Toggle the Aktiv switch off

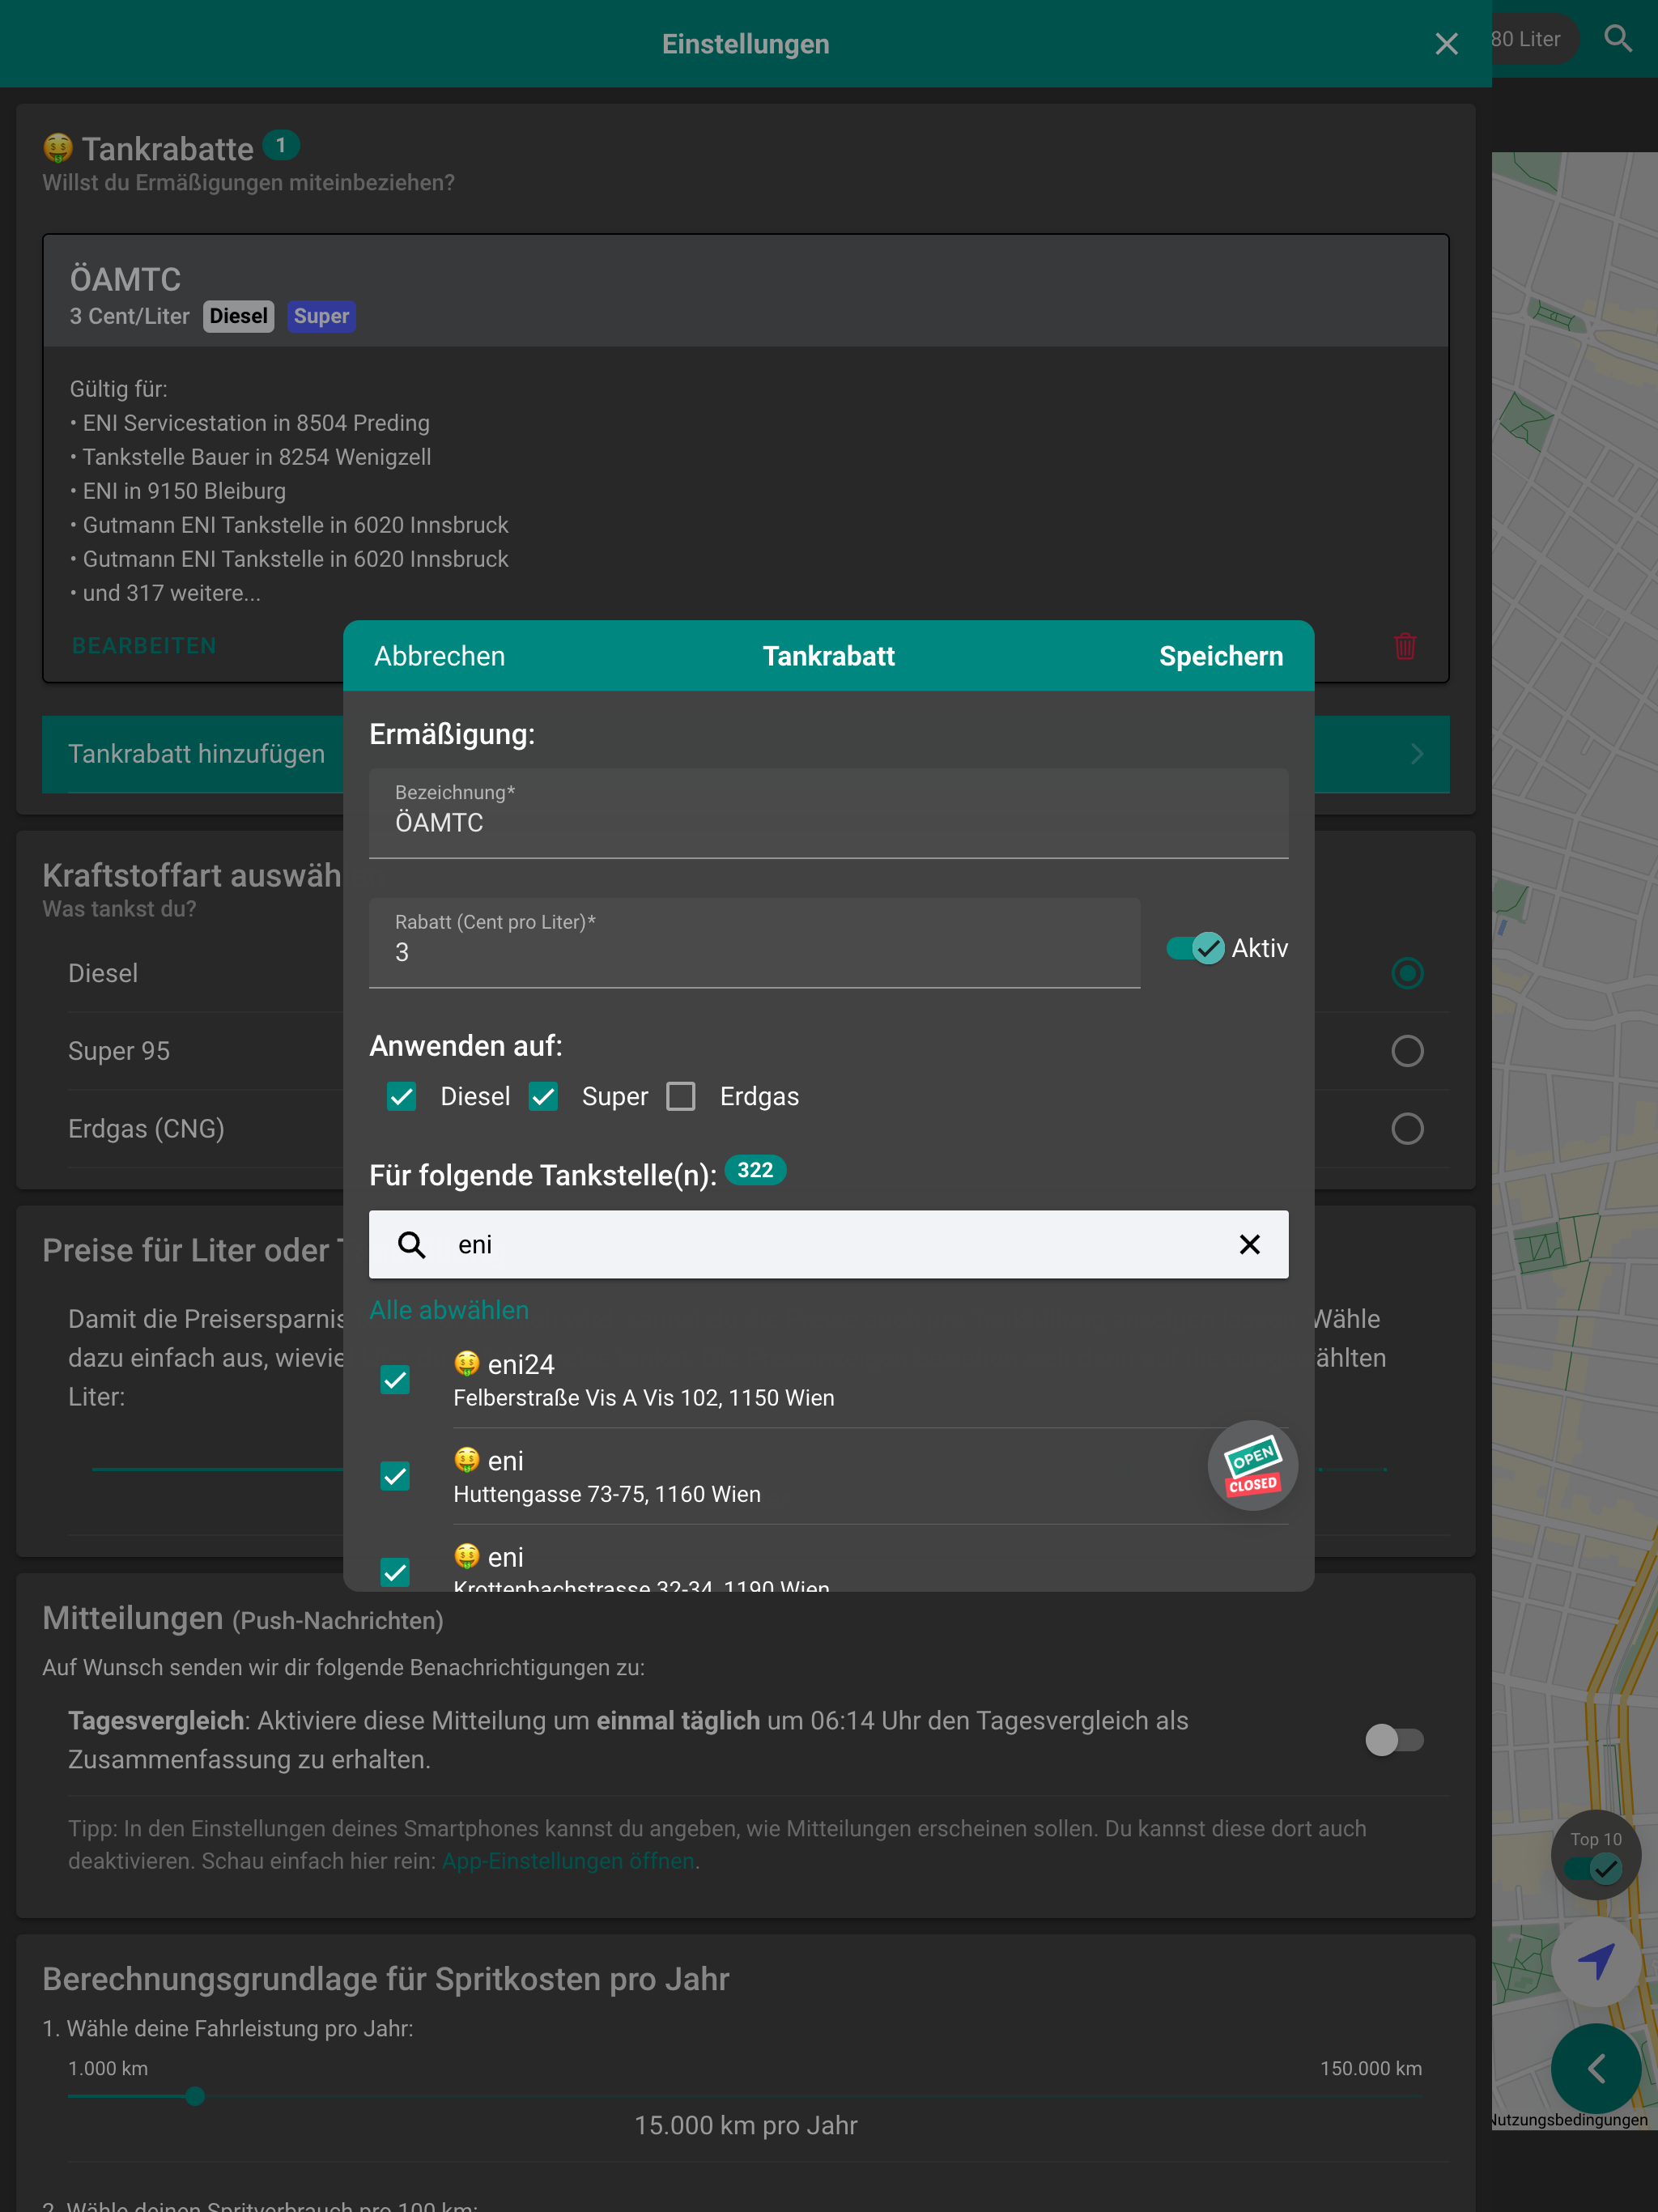click(x=1196, y=948)
